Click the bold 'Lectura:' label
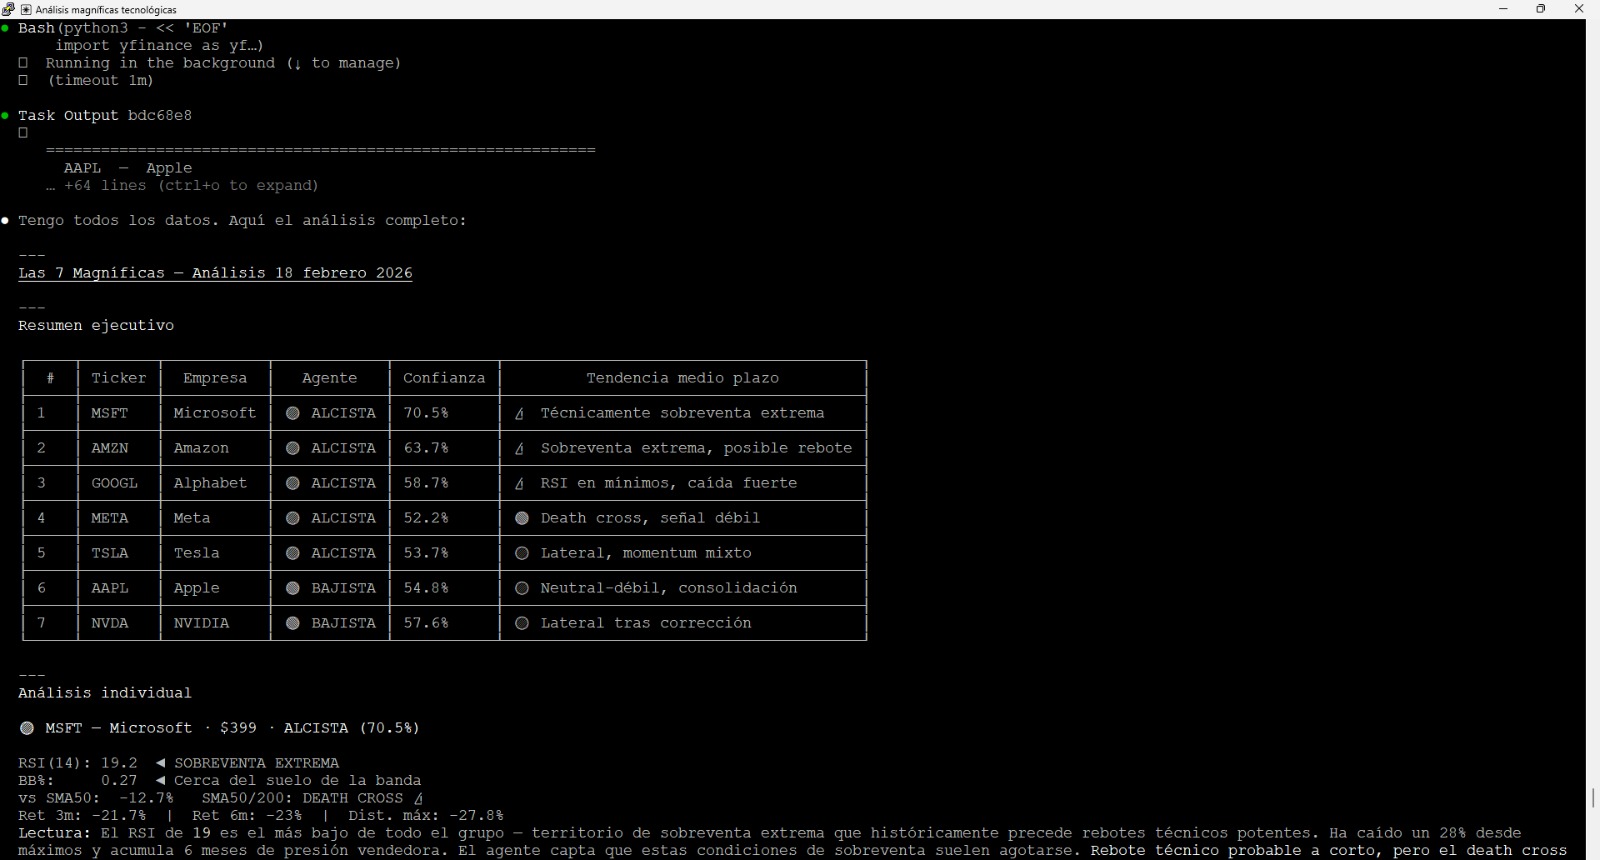This screenshot has width=1600, height=860. pos(54,833)
